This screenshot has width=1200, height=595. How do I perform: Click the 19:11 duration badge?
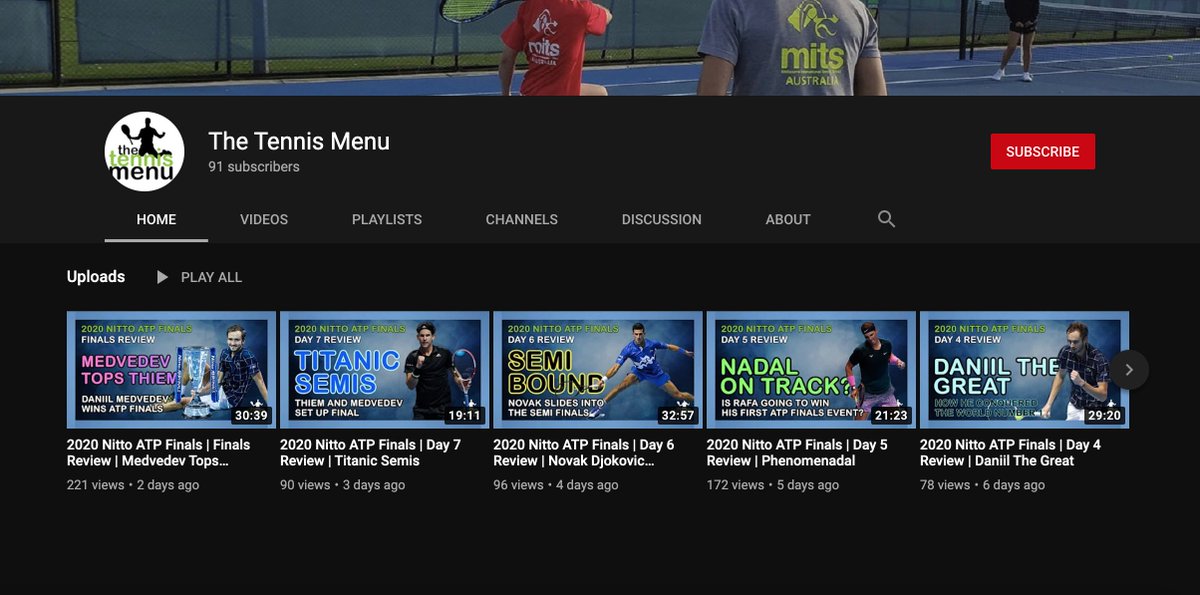(463, 415)
